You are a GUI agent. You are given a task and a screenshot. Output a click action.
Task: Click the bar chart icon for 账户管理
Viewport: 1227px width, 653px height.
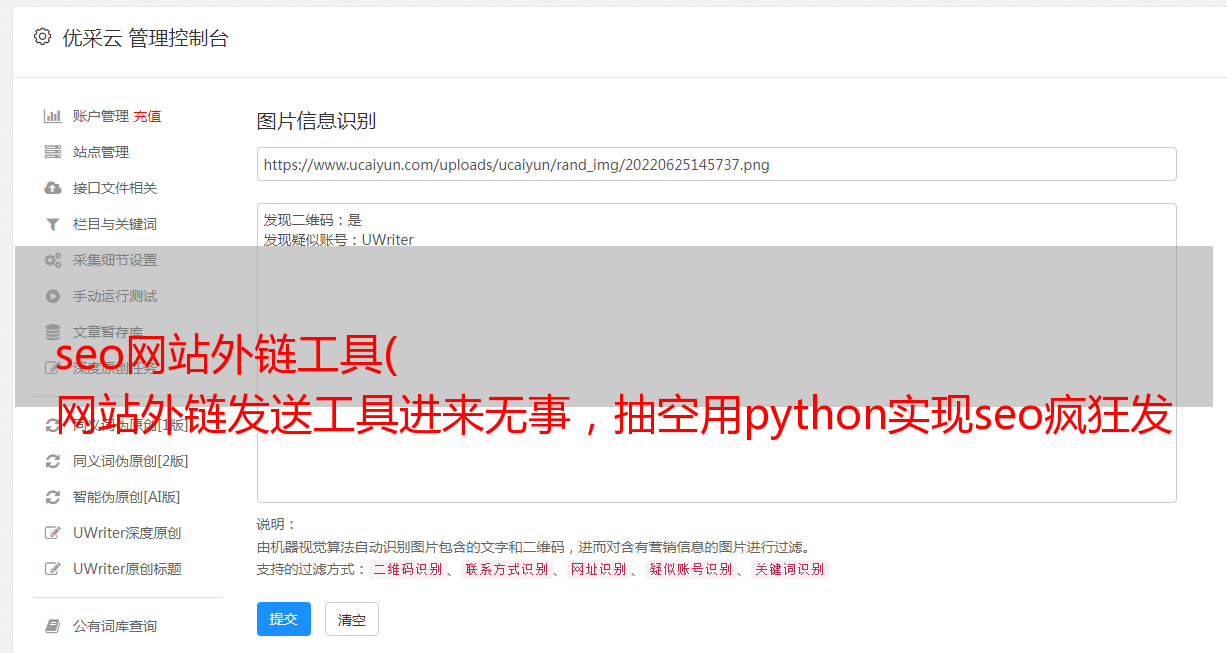[53, 116]
